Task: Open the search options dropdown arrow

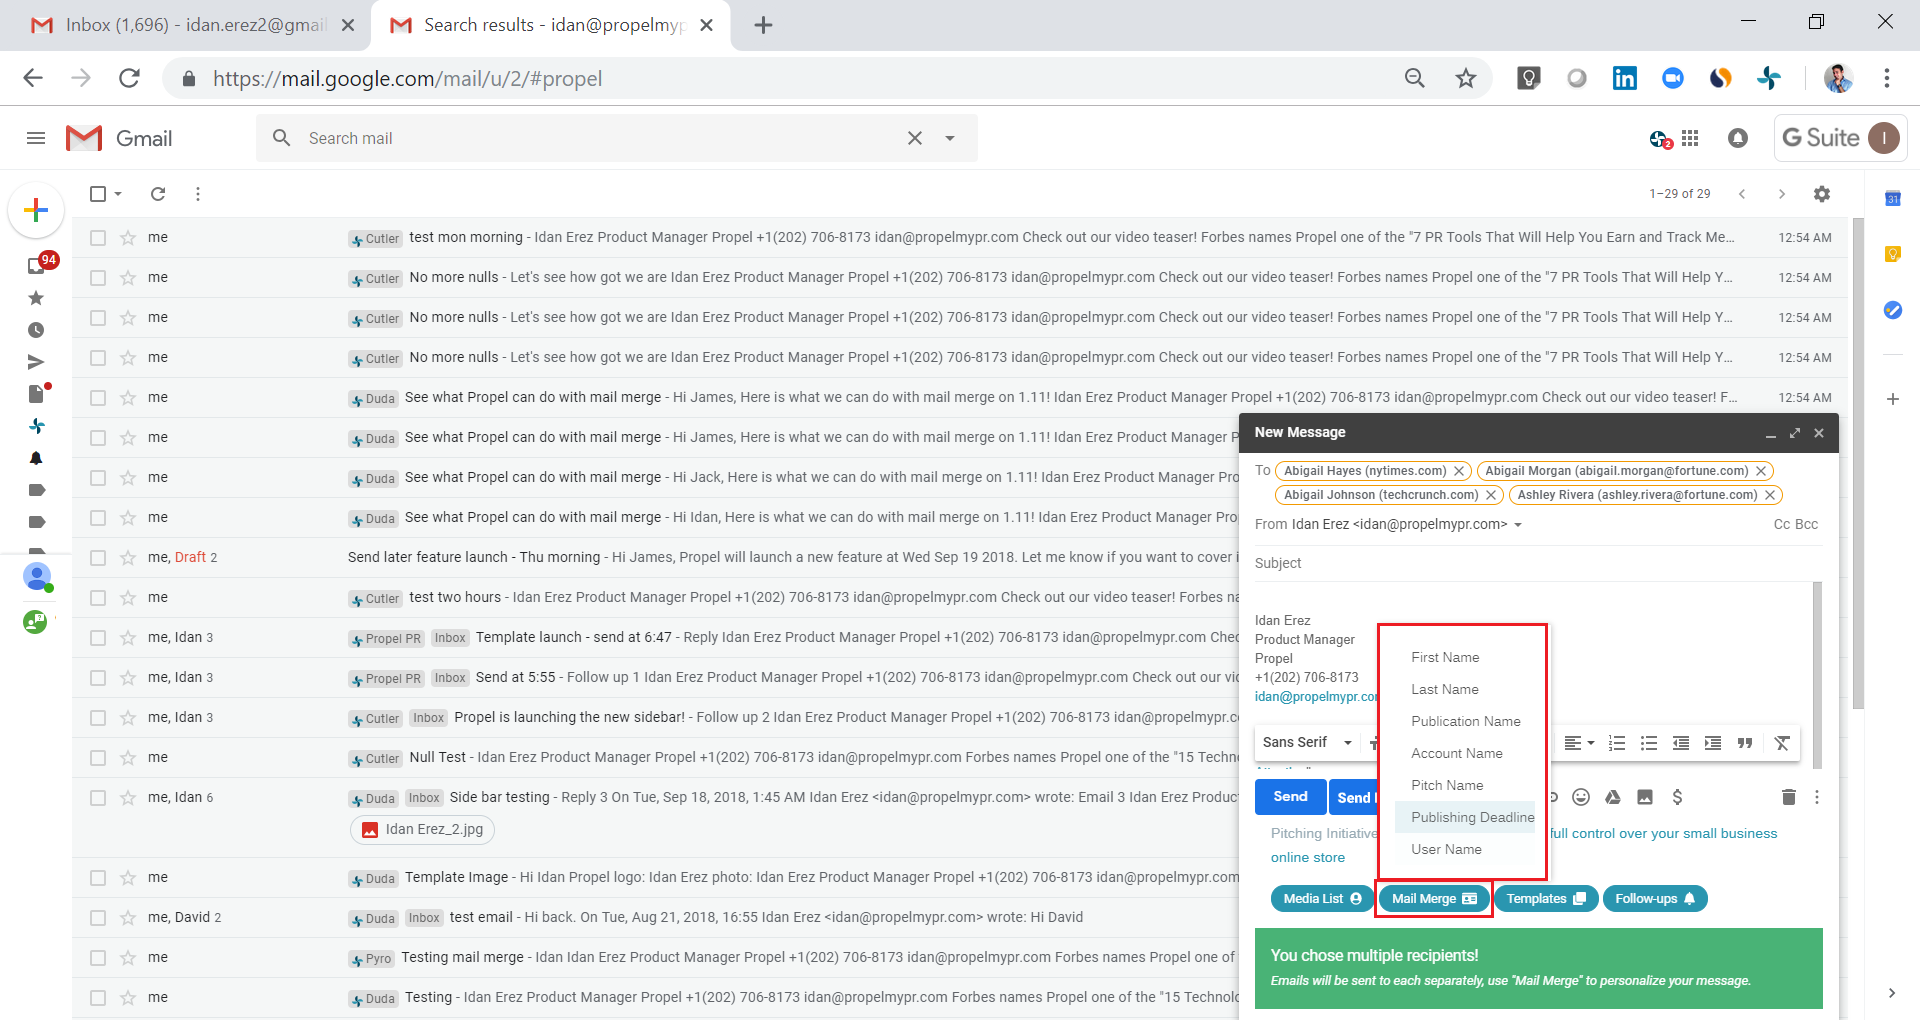Action: pyautogui.click(x=950, y=138)
